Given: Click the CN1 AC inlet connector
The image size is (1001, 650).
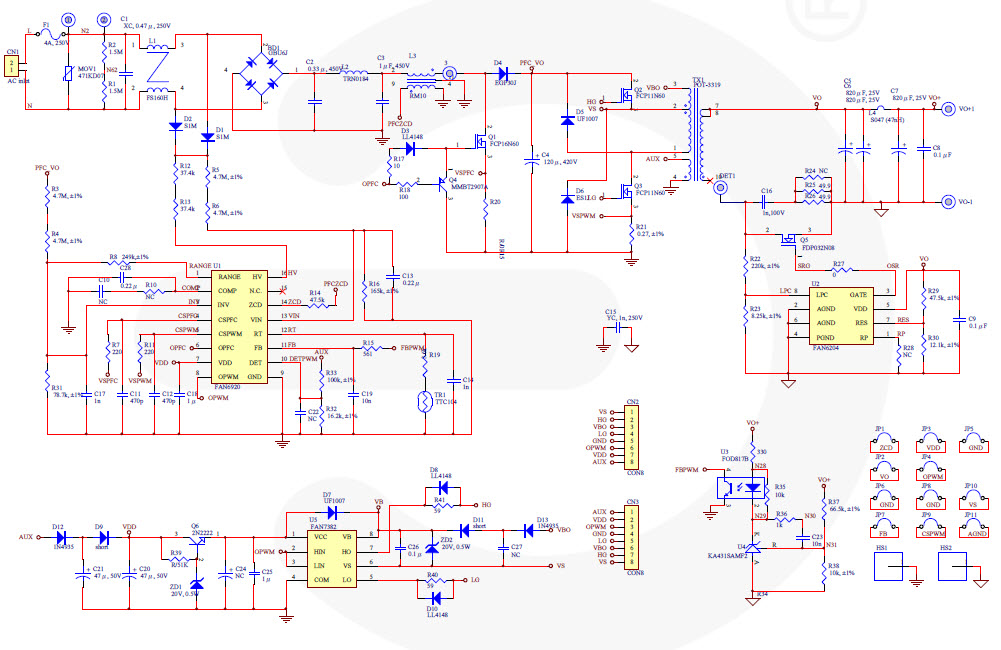Looking at the screenshot, I should tap(13, 66).
